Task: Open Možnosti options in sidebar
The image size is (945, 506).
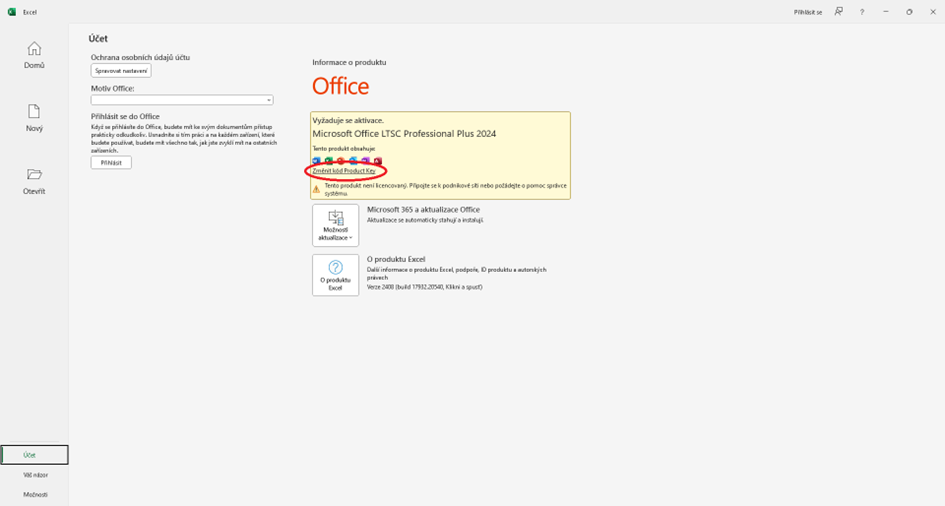Action: tap(35, 494)
